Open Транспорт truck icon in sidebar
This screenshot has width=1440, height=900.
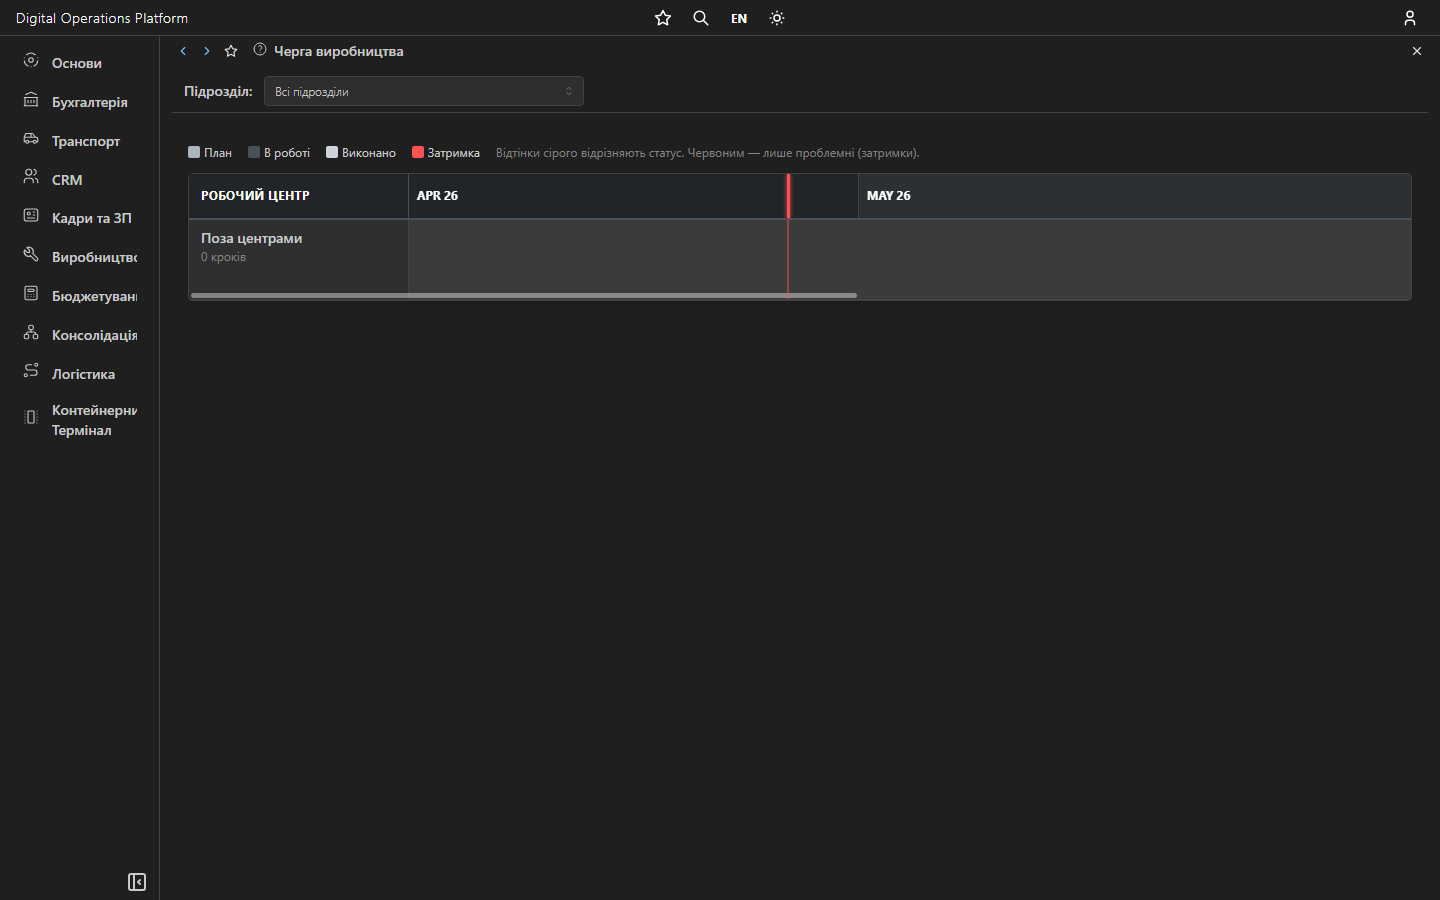click(31, 139)
